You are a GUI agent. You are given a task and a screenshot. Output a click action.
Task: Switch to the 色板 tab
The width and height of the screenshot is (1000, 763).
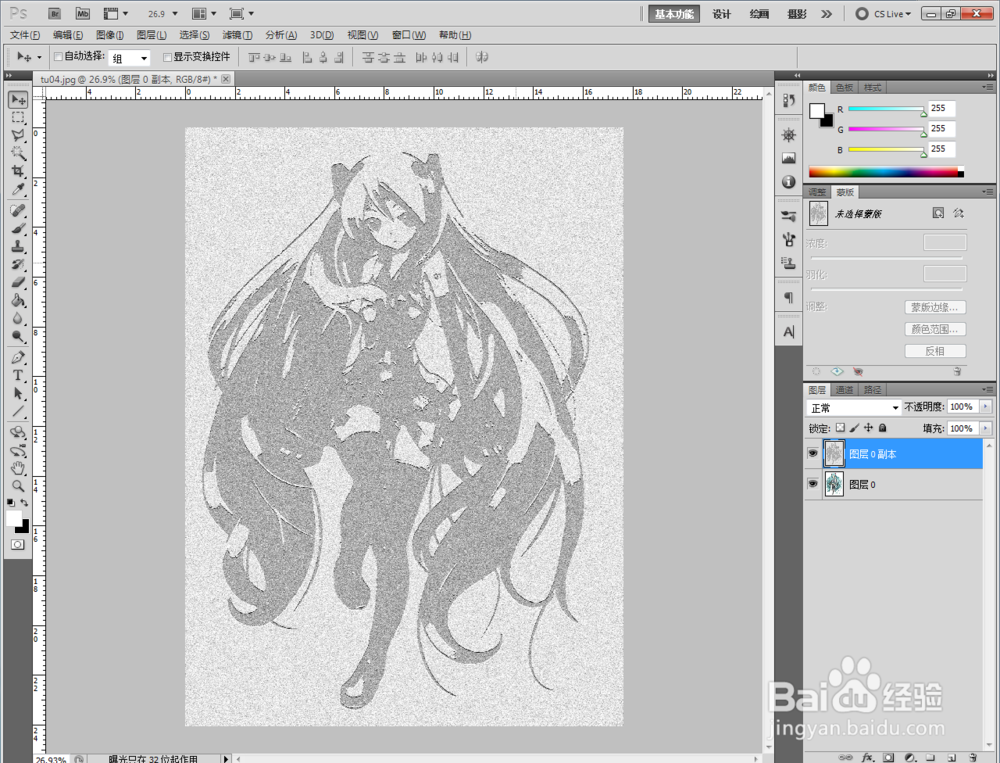[x=844, y=87]
